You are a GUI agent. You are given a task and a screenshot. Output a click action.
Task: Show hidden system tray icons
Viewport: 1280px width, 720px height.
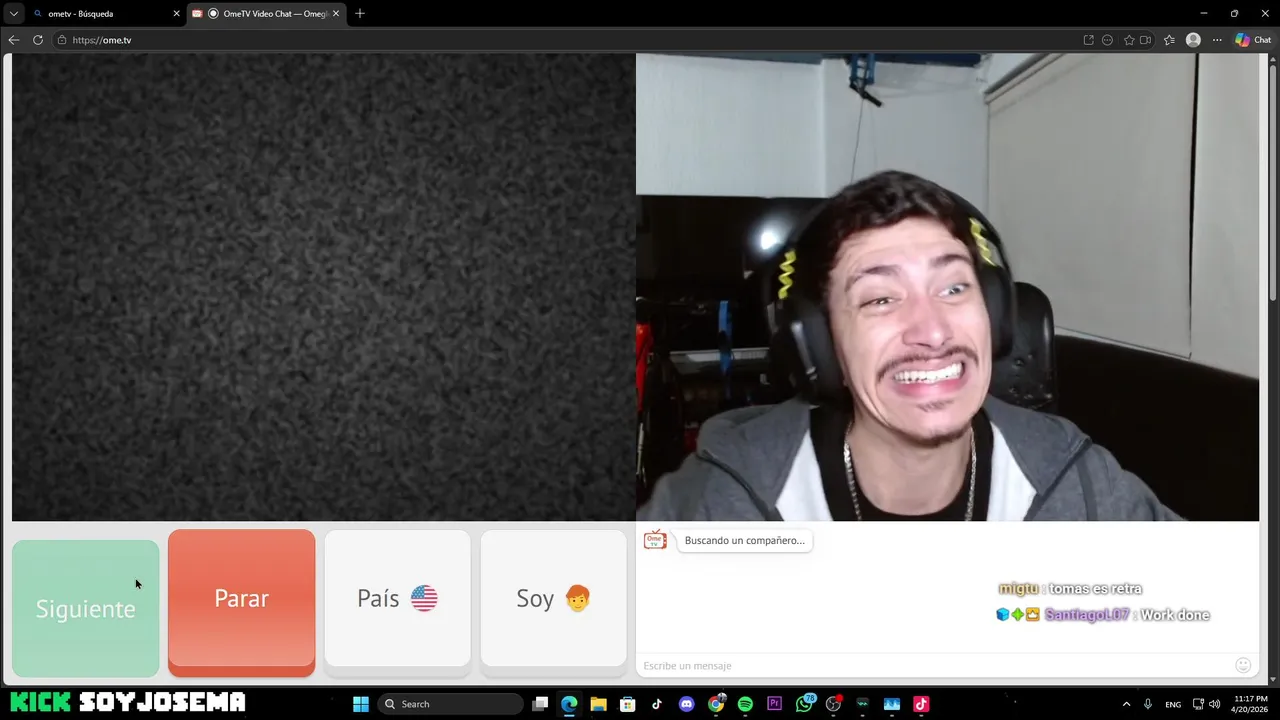coord(1126,704)
